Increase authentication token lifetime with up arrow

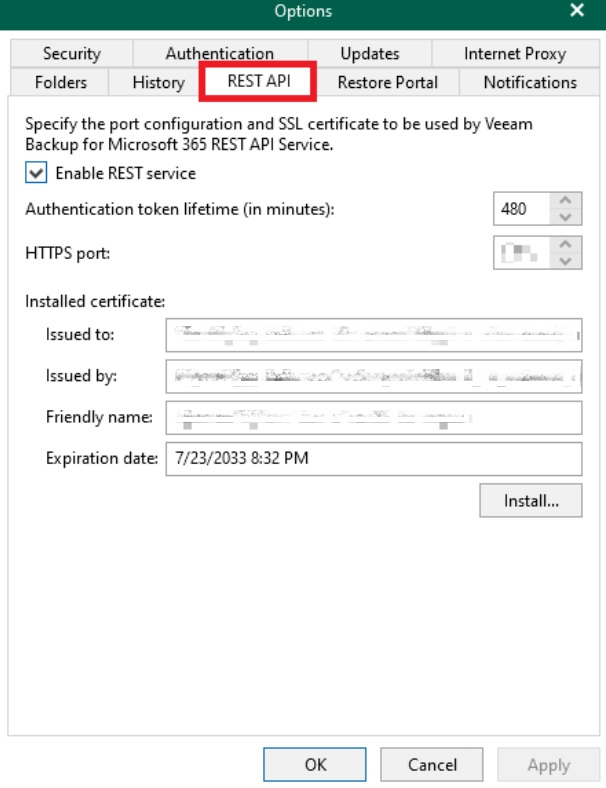565,201
